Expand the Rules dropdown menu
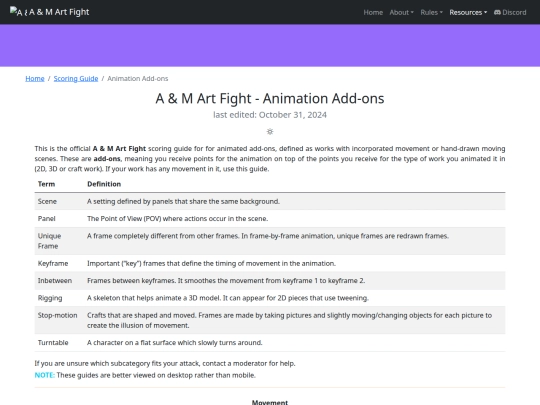540x405 pixels. tap(431, 12)
